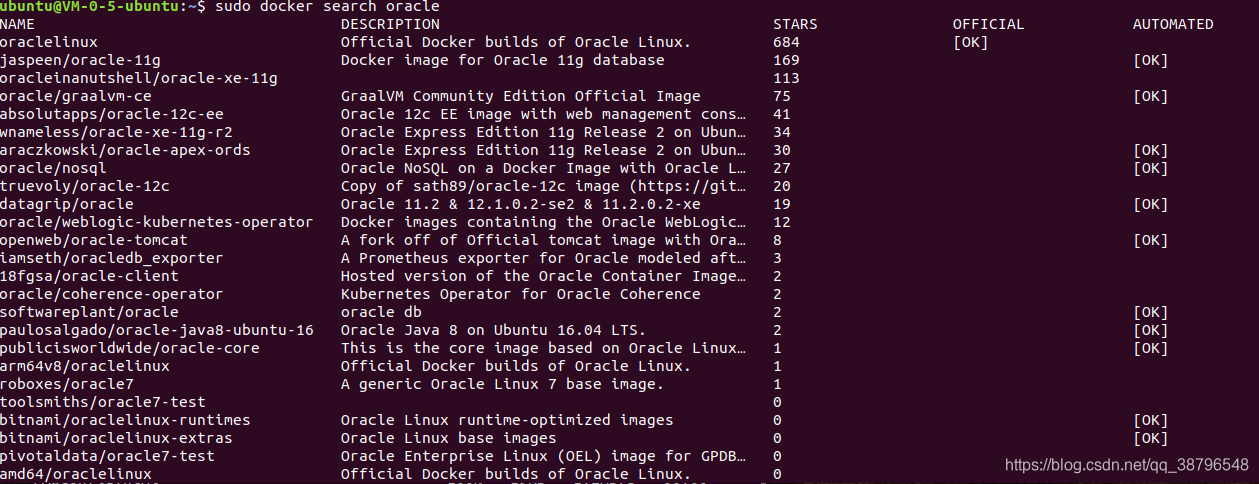Click the star count 113
Viewport: 1259px width, 484px height.
coord(786,78)
